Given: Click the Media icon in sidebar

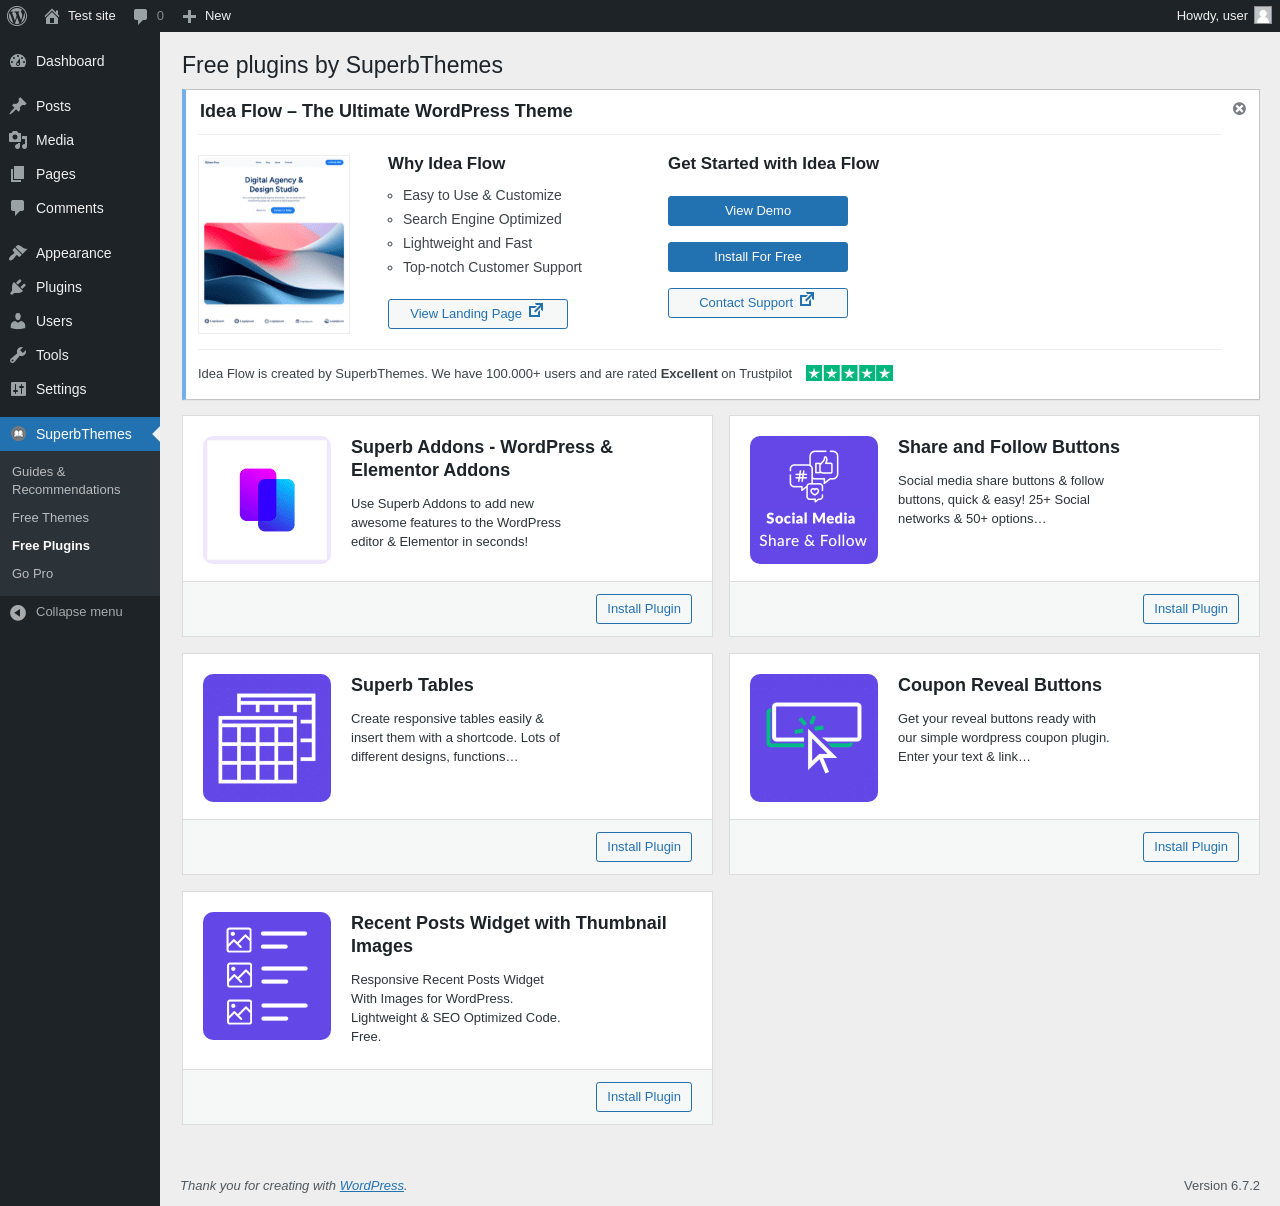Looking at the screenshot, I should click(x=18, y=140).
